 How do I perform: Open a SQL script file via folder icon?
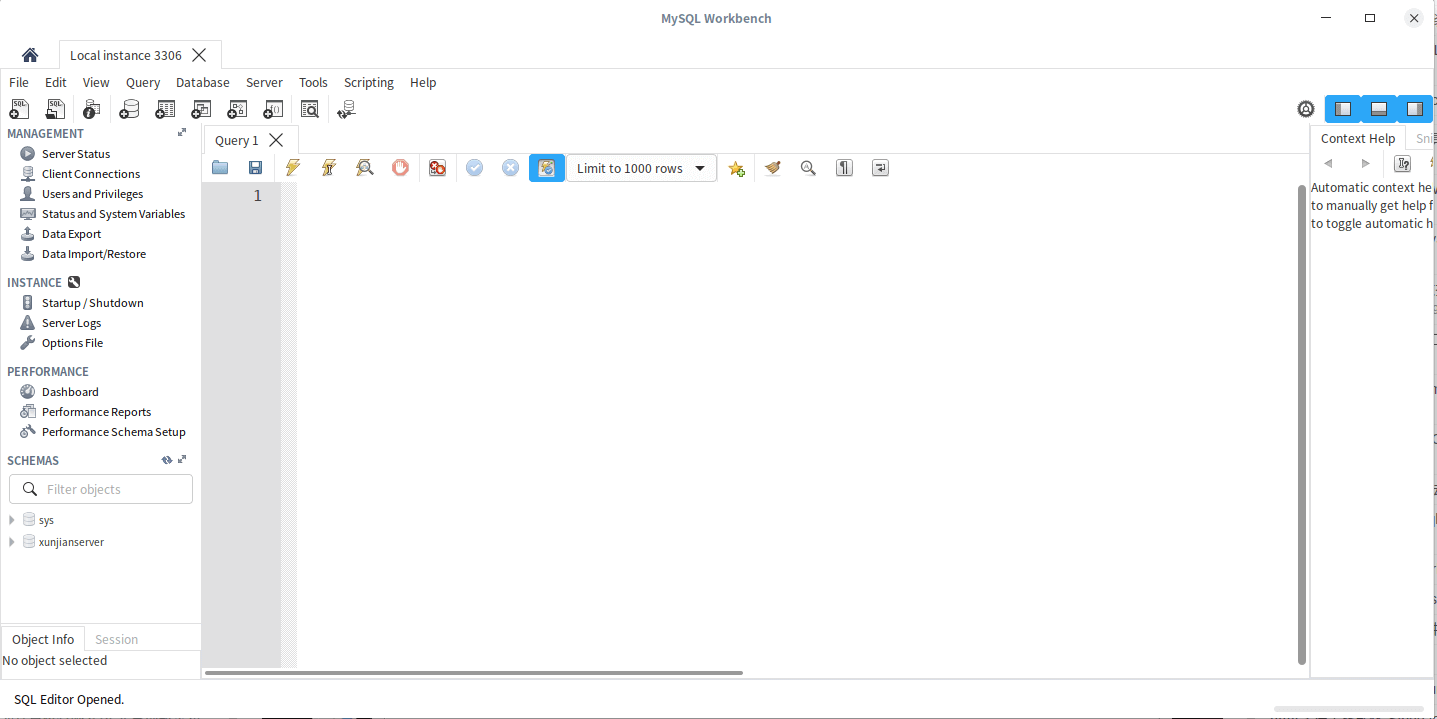pos(220,168)
